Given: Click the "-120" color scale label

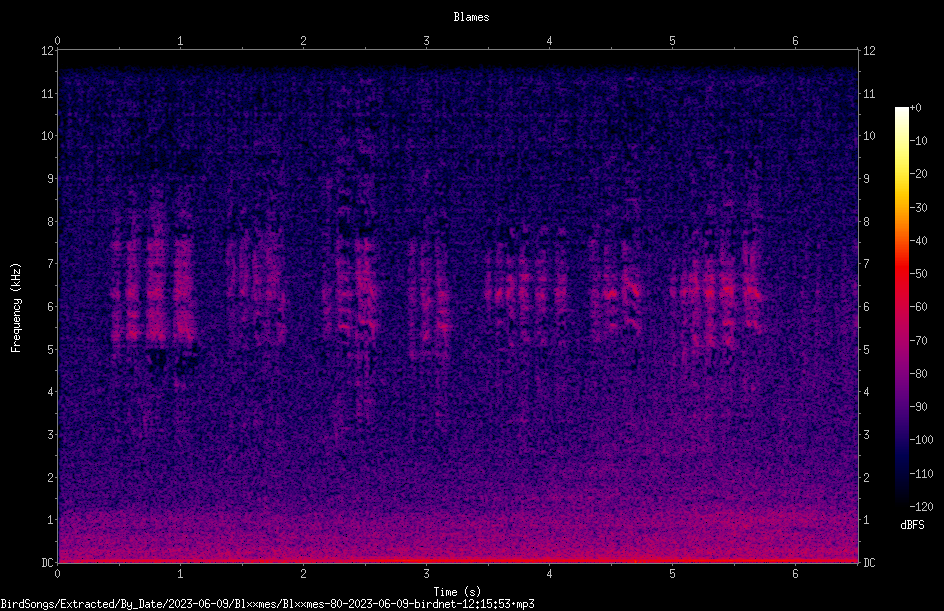Looking at the screenshot, I should click(921, 507).
